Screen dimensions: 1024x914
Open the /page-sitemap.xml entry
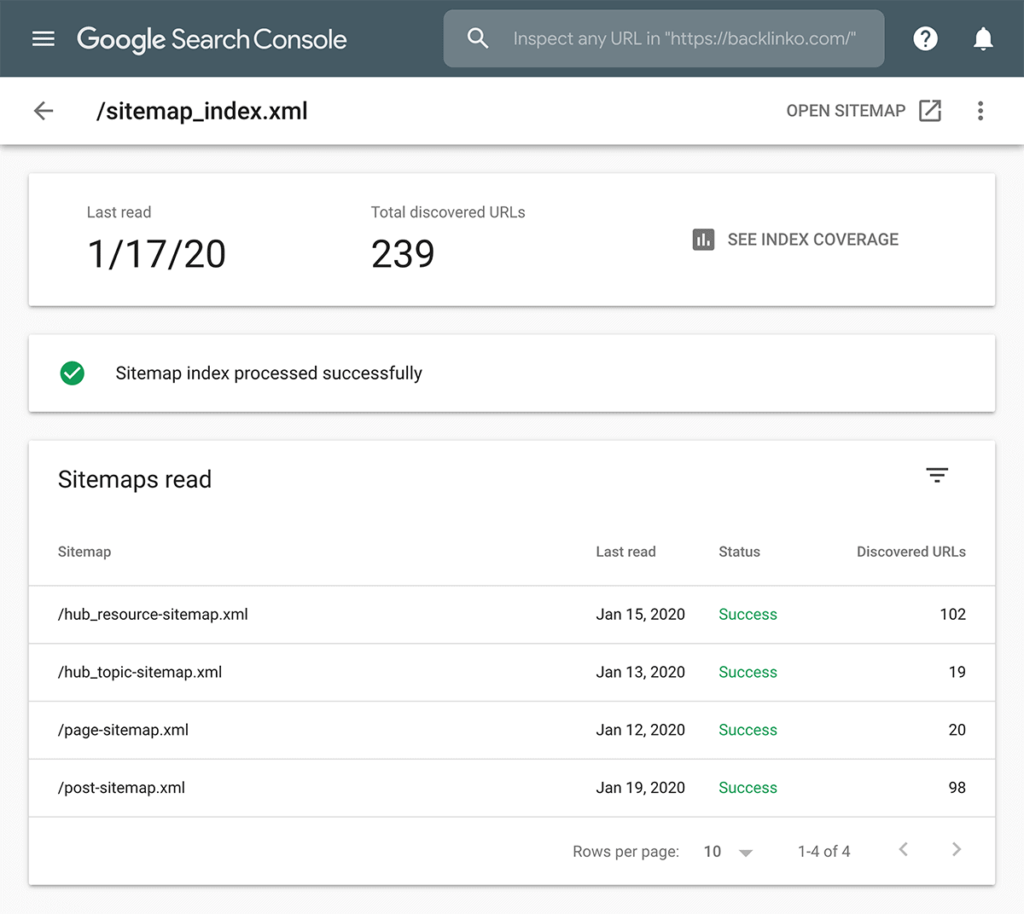point(123,730)
